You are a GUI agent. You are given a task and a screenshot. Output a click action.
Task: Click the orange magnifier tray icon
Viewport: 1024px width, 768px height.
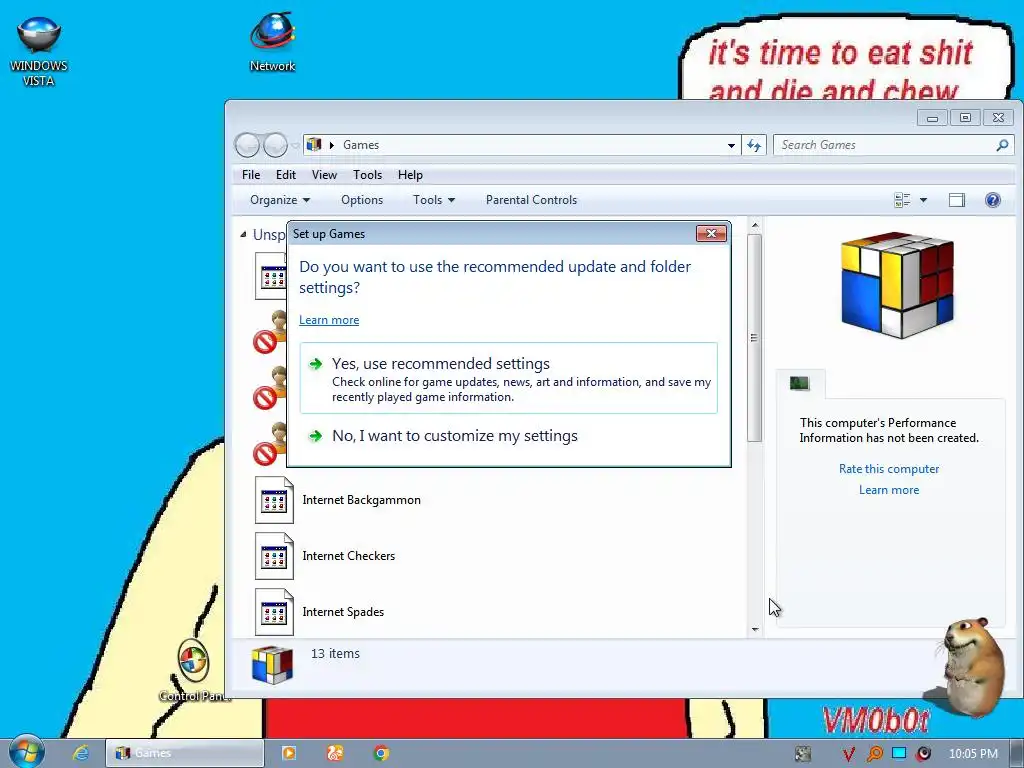click(x=874, y=754)
